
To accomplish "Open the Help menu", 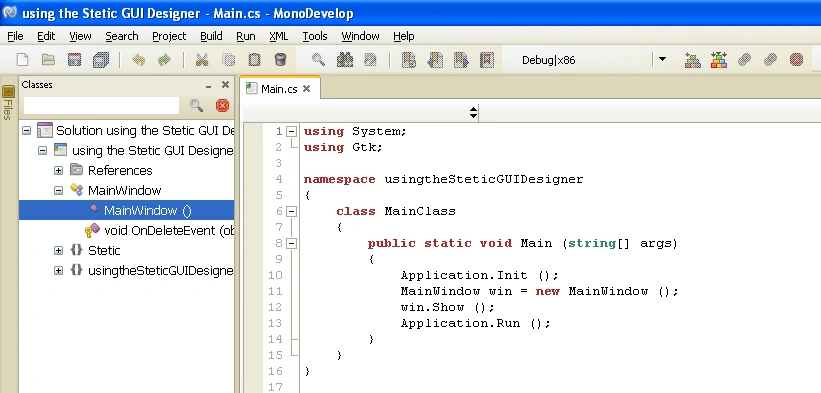I will click(x=404, y=36).
